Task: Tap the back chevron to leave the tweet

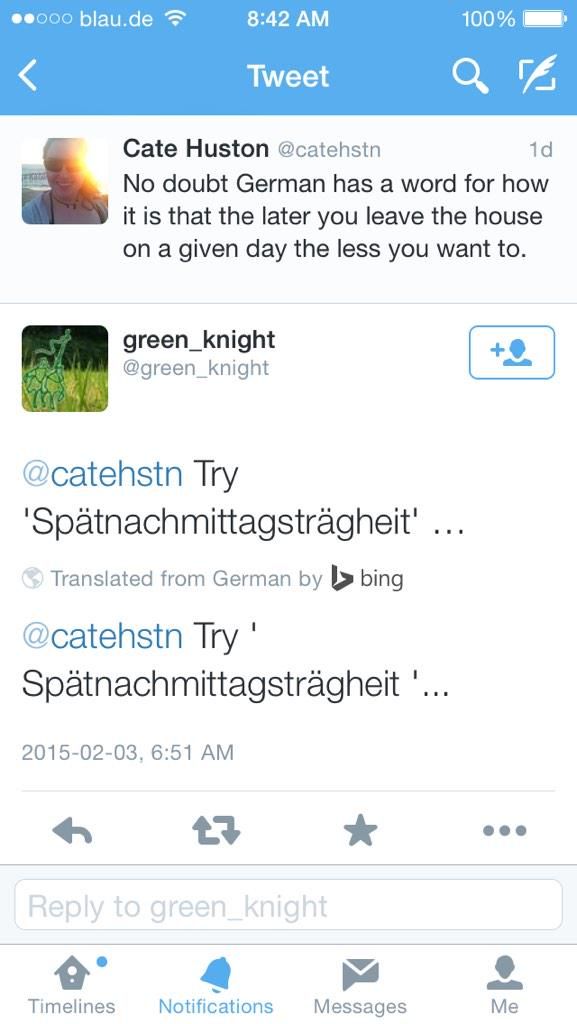Action: (x=29, y=75)
